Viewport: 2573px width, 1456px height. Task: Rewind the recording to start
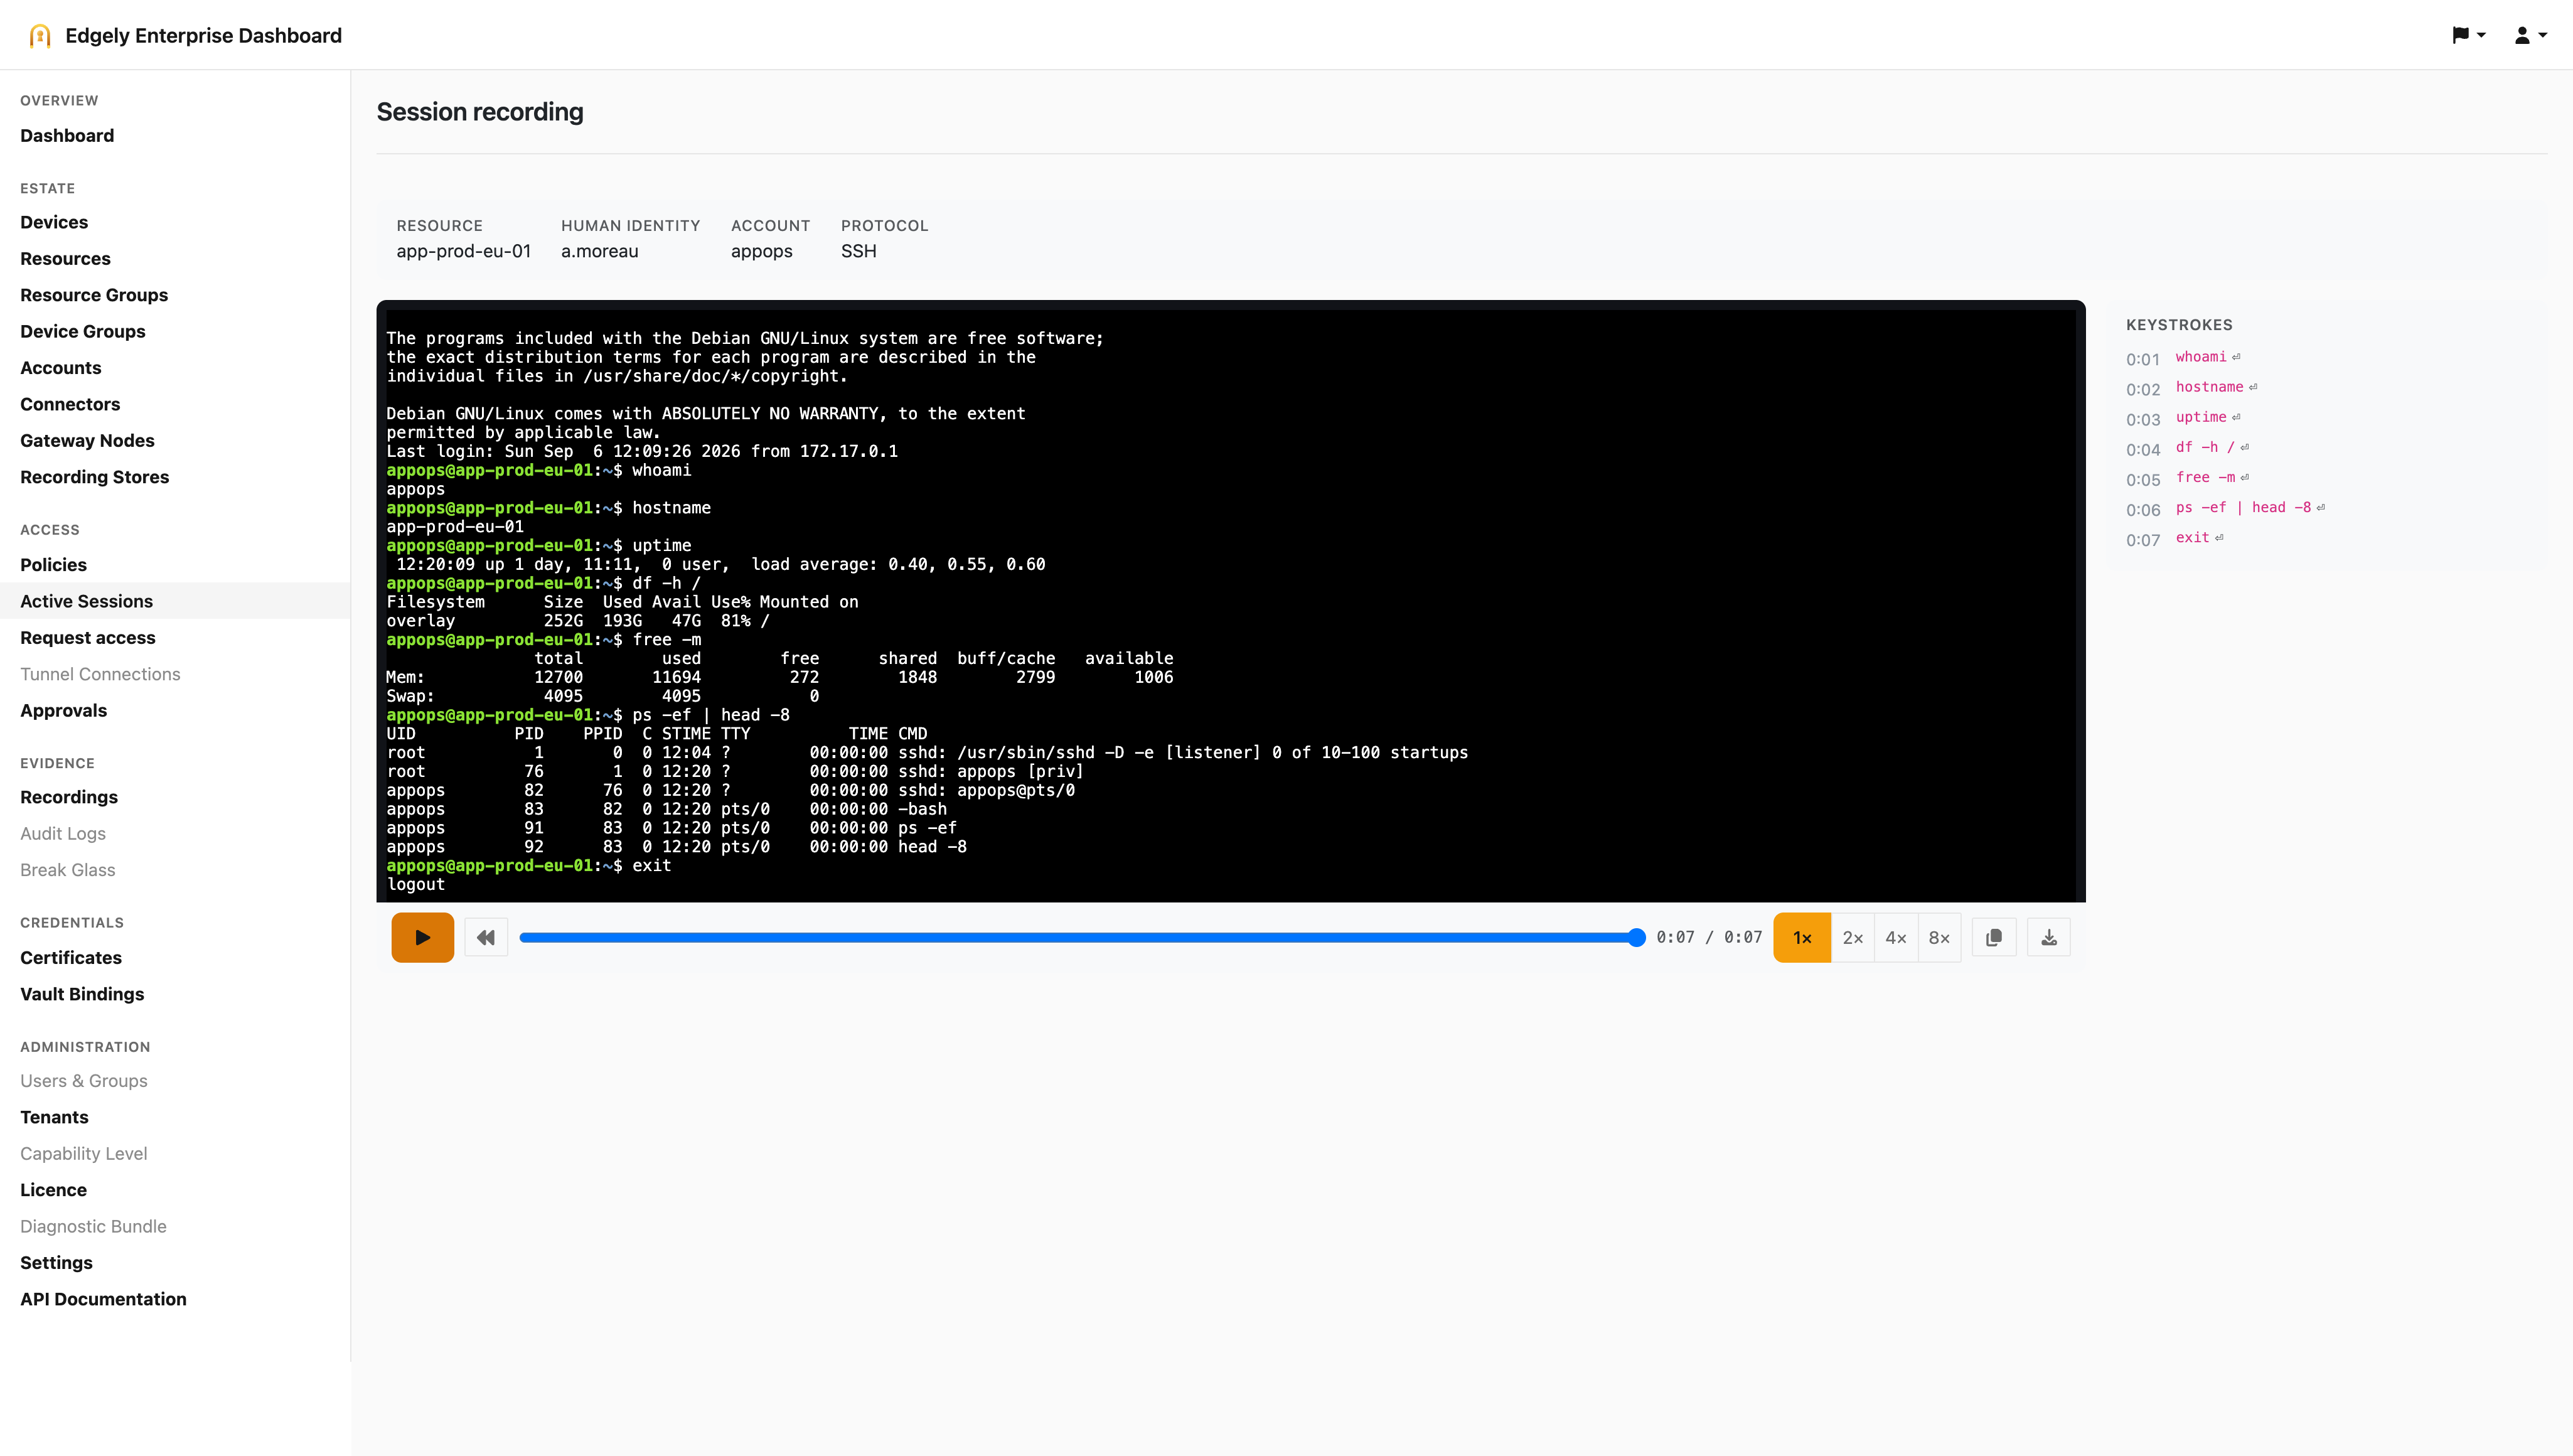coord(486,937)
